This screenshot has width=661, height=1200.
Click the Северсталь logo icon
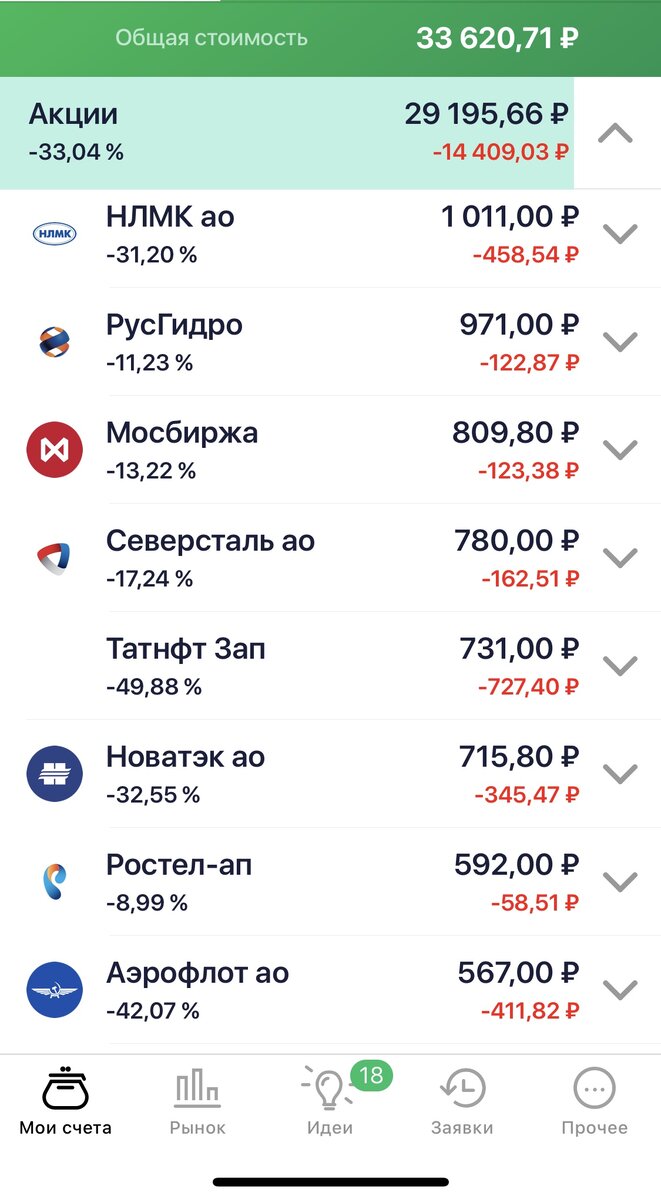(55, 556)
